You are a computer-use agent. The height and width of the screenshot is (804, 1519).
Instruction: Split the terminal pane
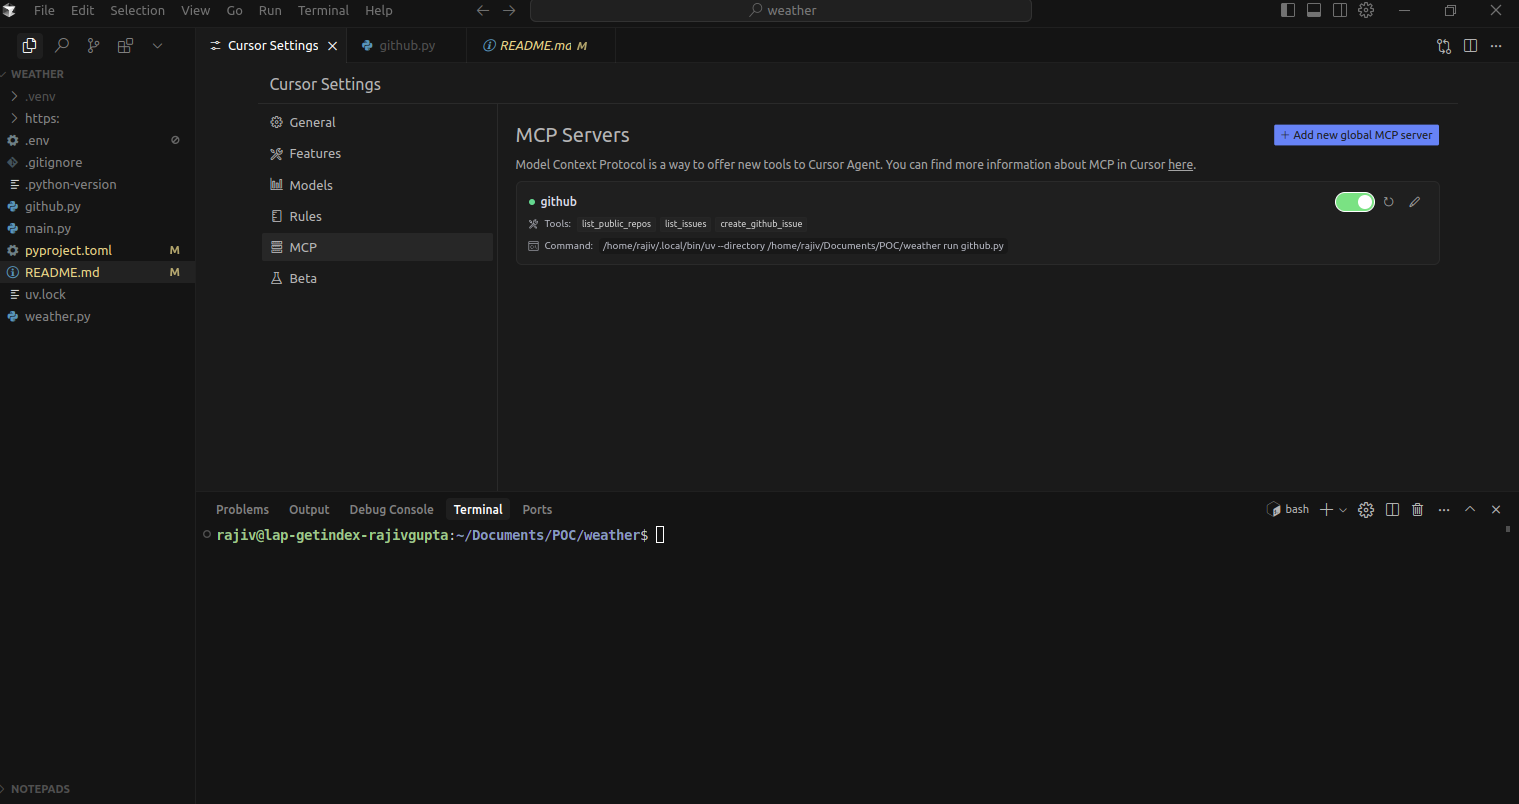point(1392,509)
